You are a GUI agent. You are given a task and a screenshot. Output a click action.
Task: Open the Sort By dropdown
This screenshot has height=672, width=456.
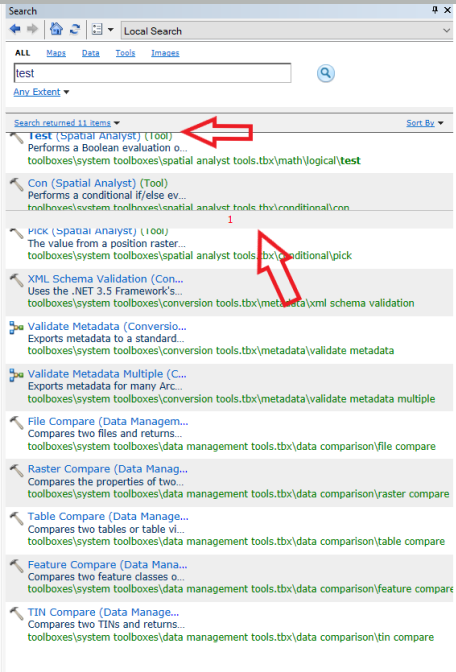pyautogui.click(x=425, y=123)
